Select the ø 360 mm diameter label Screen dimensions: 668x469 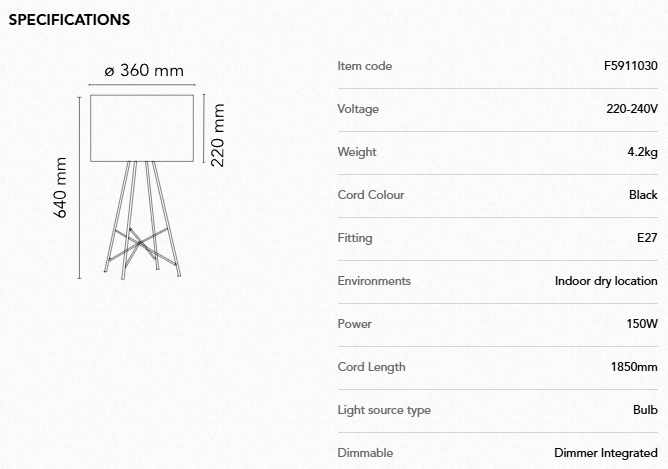click(x=144, y=70)
